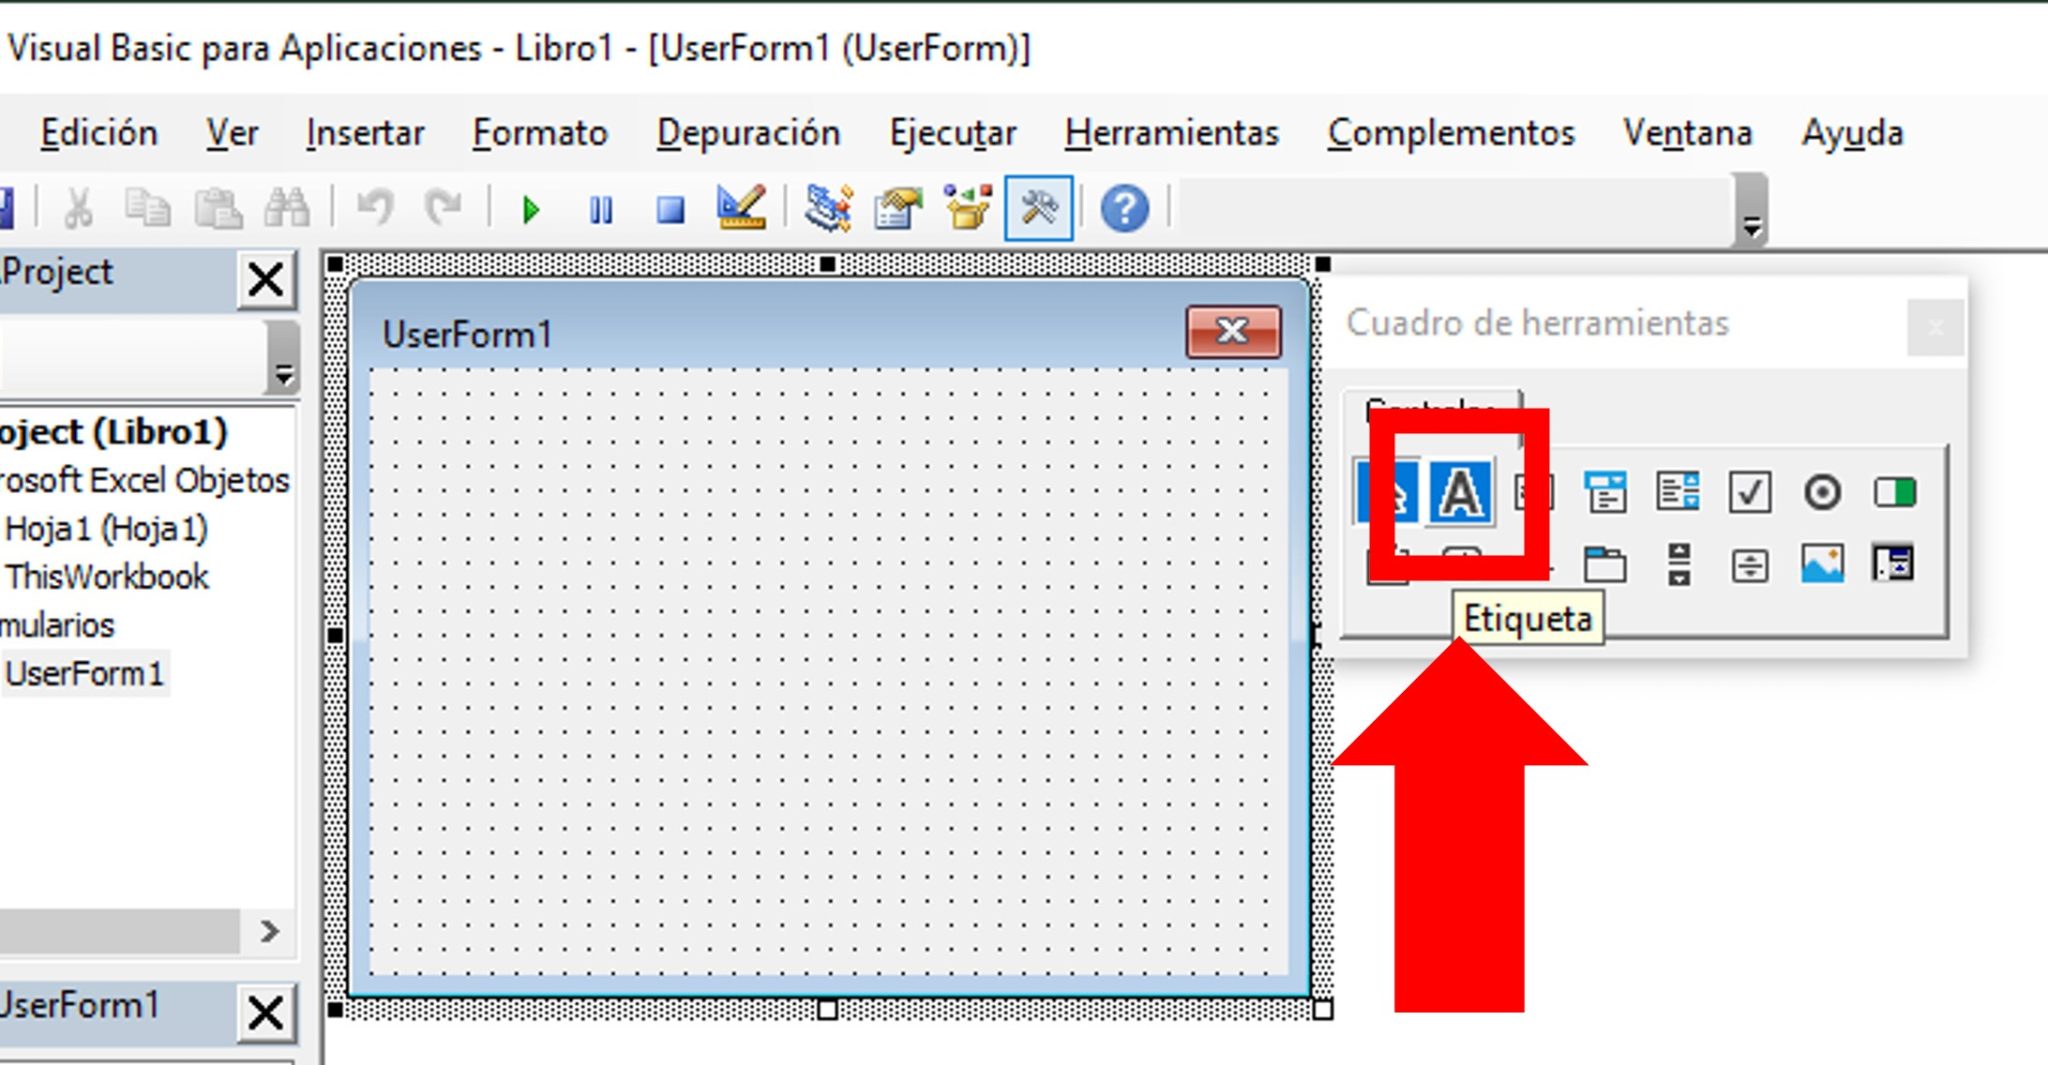Open the Depuración menu
The height and width of the screenshot is (1065, 2048).
pos(748,132)
